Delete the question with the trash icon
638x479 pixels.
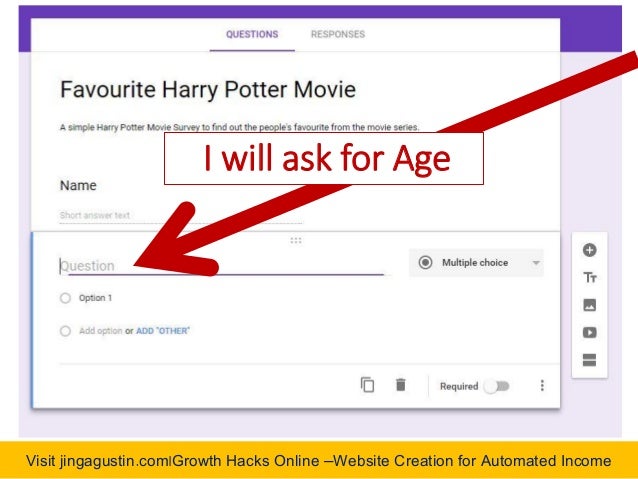click(400, 385)
